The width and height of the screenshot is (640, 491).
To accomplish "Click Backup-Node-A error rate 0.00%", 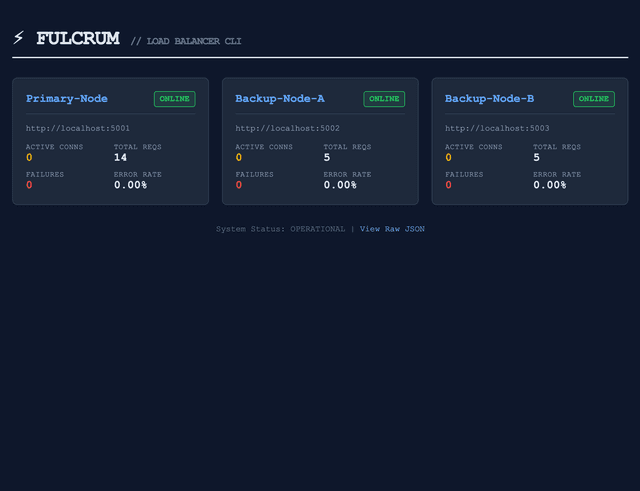I will point(340,185).
